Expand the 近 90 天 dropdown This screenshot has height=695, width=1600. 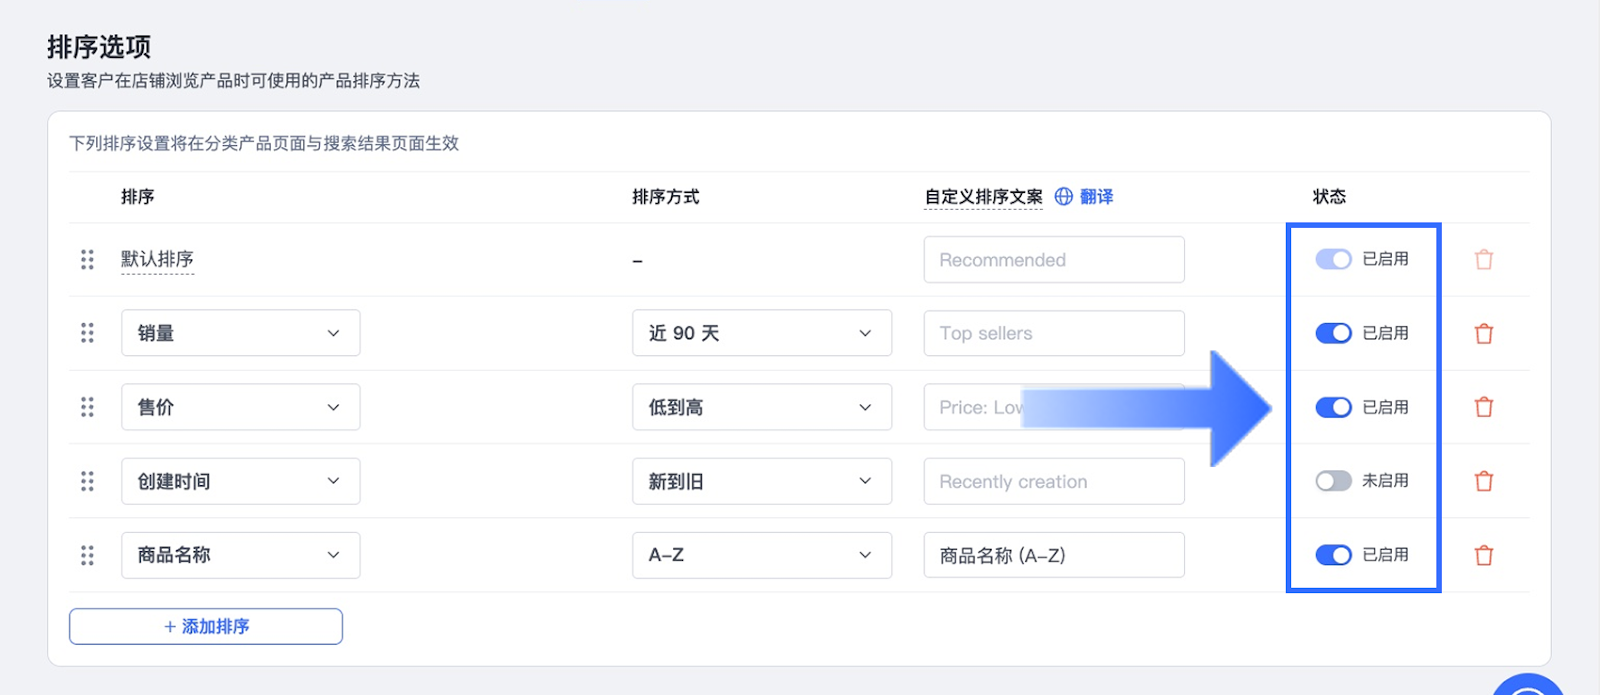[x=761, y=333]
